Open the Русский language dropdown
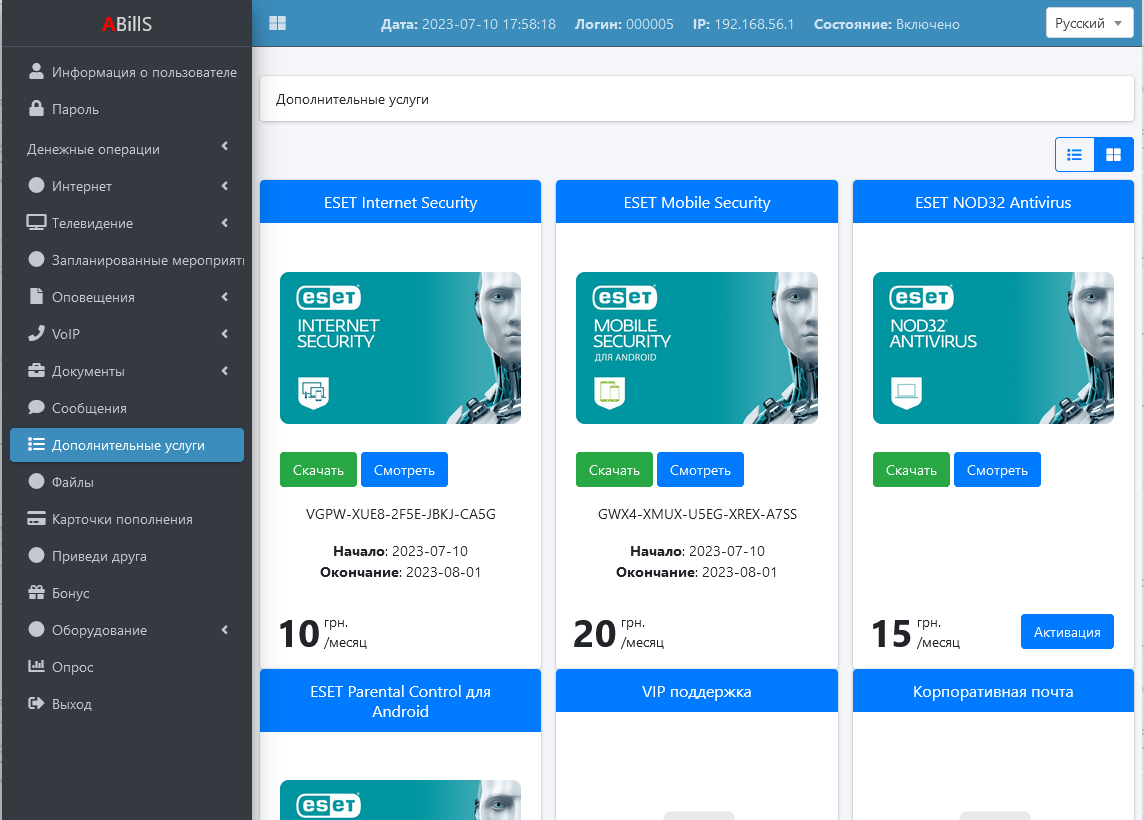 click(1089, 23)
